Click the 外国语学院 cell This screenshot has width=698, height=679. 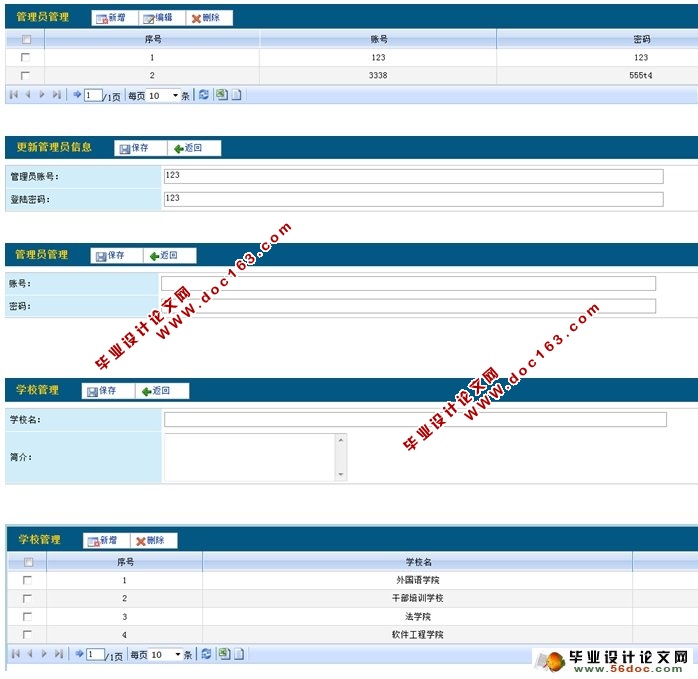tap(418, 580)
